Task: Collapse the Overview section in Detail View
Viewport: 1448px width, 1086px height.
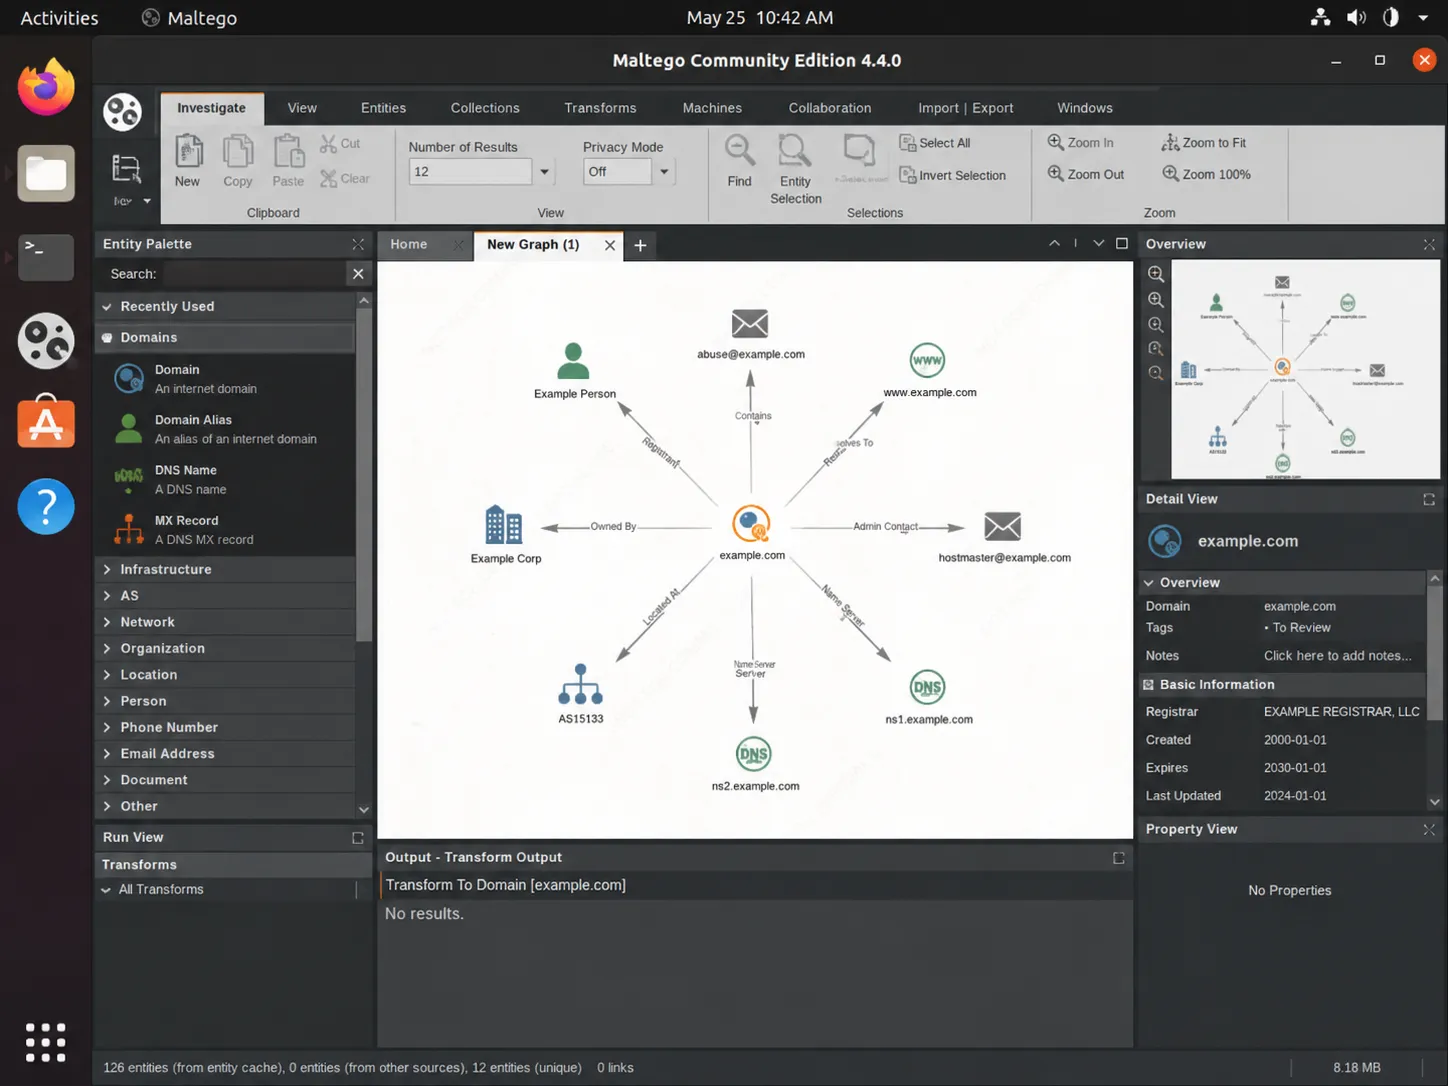Action: coord(1149,583)
